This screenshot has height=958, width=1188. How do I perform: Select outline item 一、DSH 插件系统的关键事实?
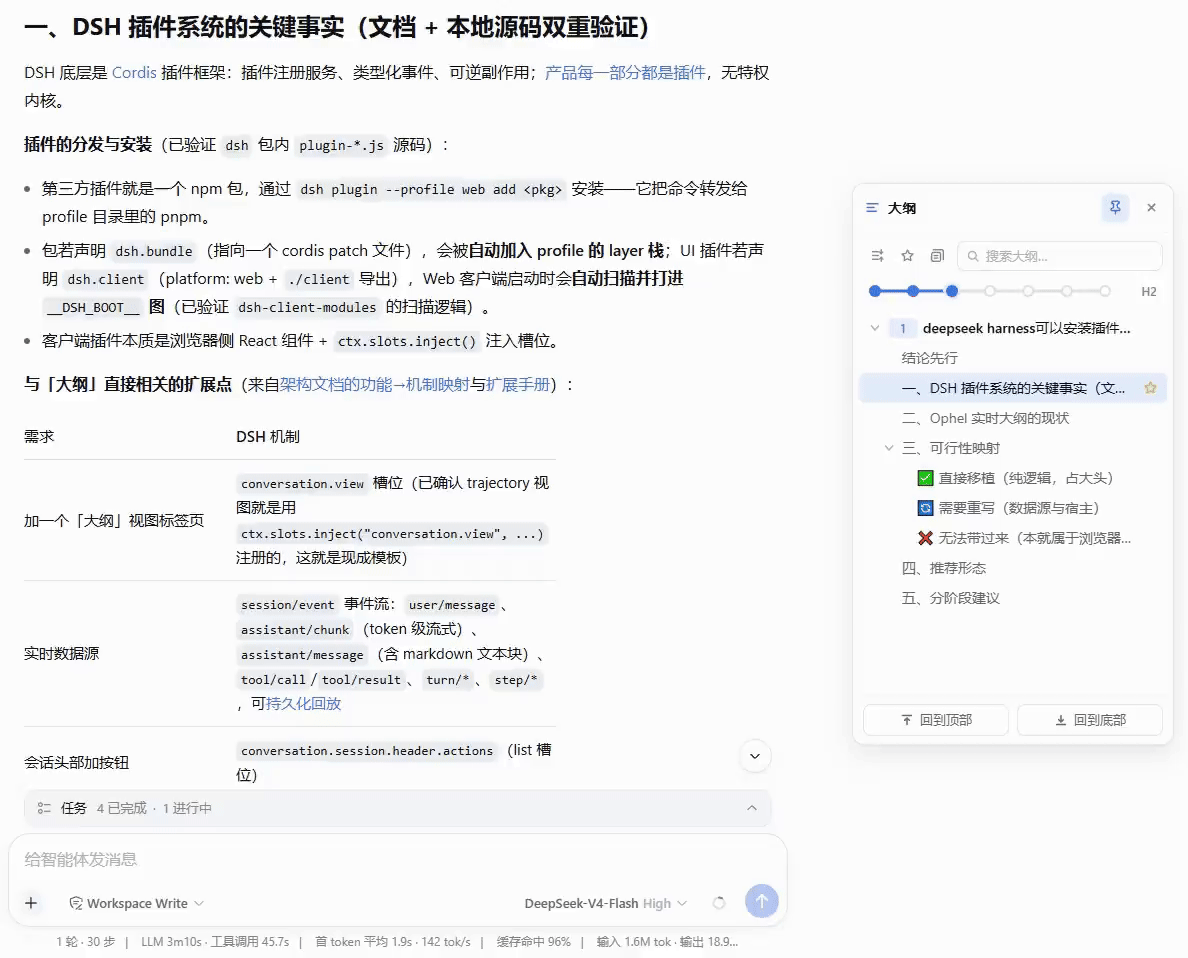pyautogui.click(x=1013, y=388)
